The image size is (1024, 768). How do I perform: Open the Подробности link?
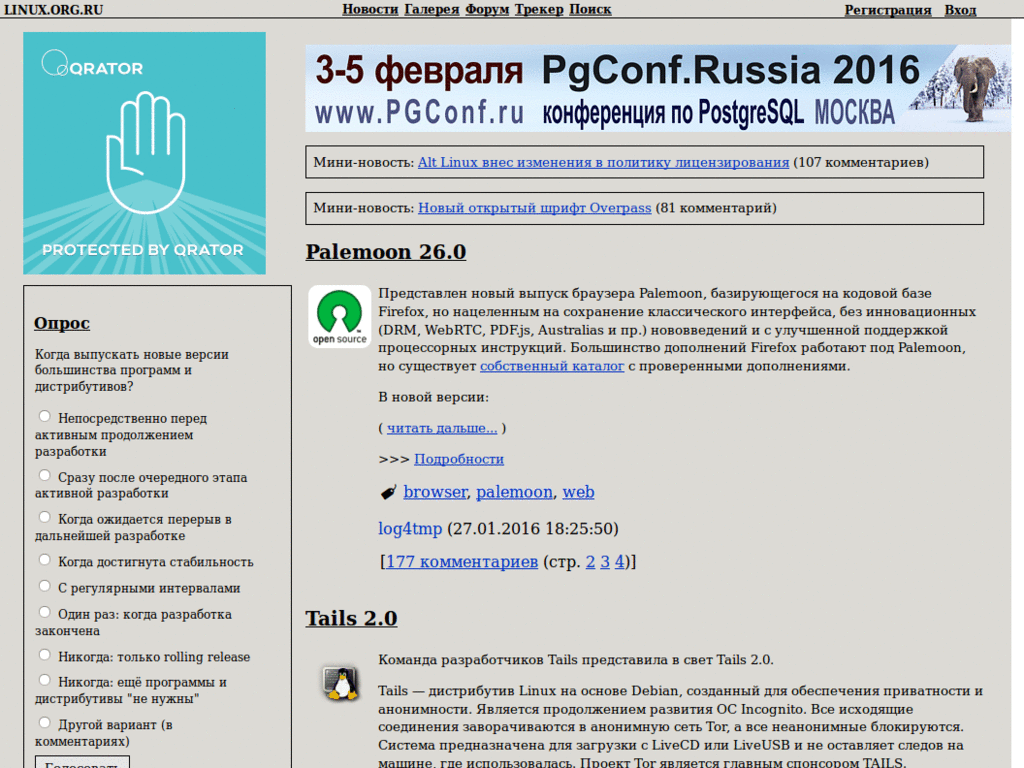point(459,459)
